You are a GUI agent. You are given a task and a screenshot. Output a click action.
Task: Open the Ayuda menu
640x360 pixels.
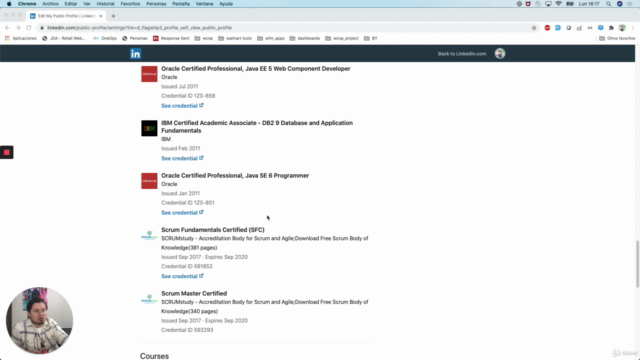coord(226,4)
